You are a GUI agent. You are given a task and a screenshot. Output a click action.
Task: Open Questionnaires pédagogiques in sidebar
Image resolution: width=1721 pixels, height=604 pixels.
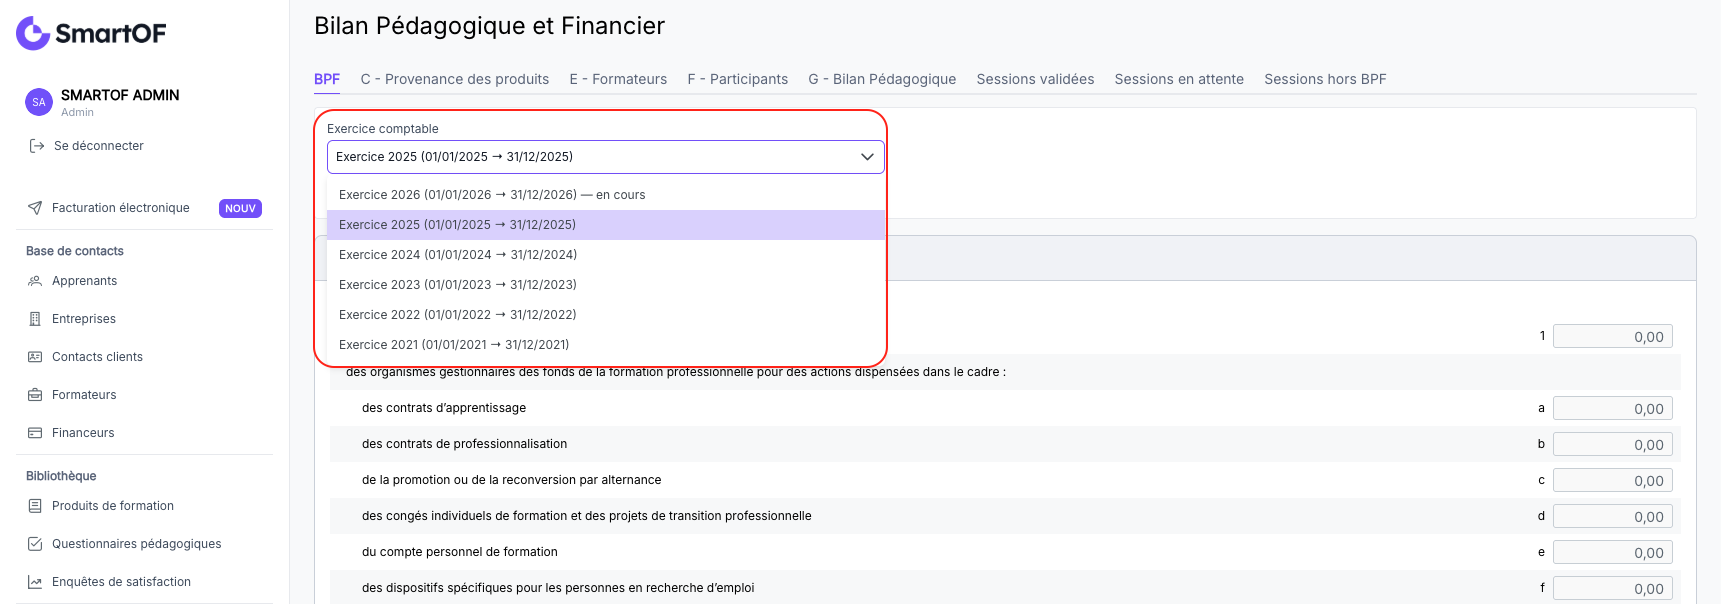pyautogui.click(x=137, y=544)
